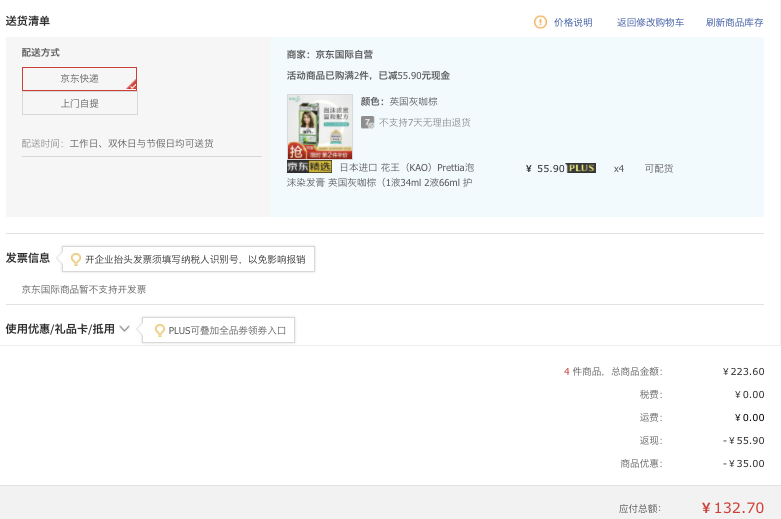Click the orange price info exclamation icon
Viewport: 781px width, 519px height.
540,22
